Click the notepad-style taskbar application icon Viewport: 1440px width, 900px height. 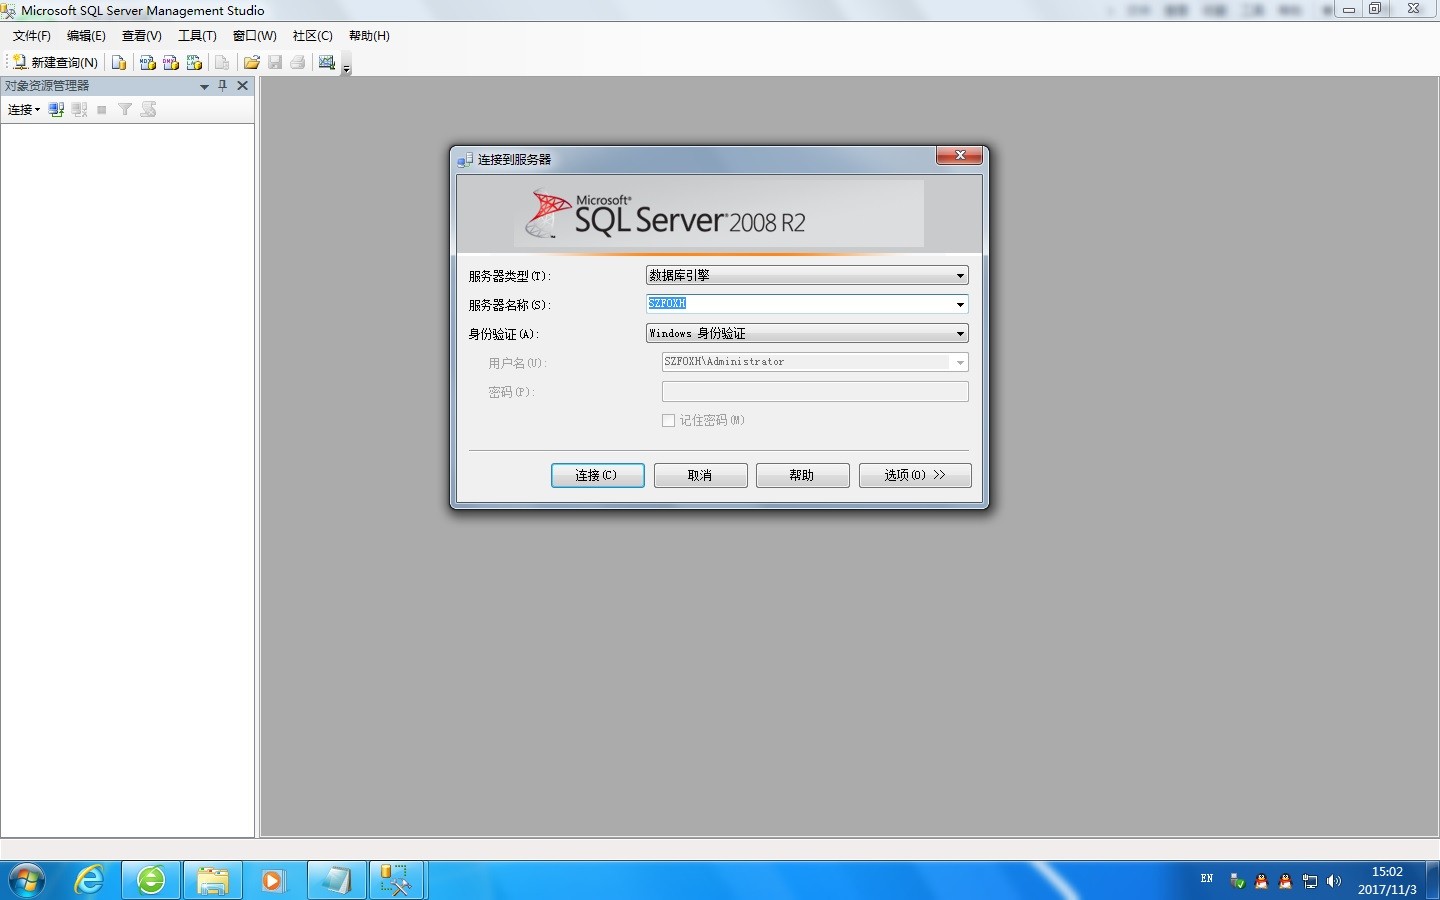click(336, 881)
